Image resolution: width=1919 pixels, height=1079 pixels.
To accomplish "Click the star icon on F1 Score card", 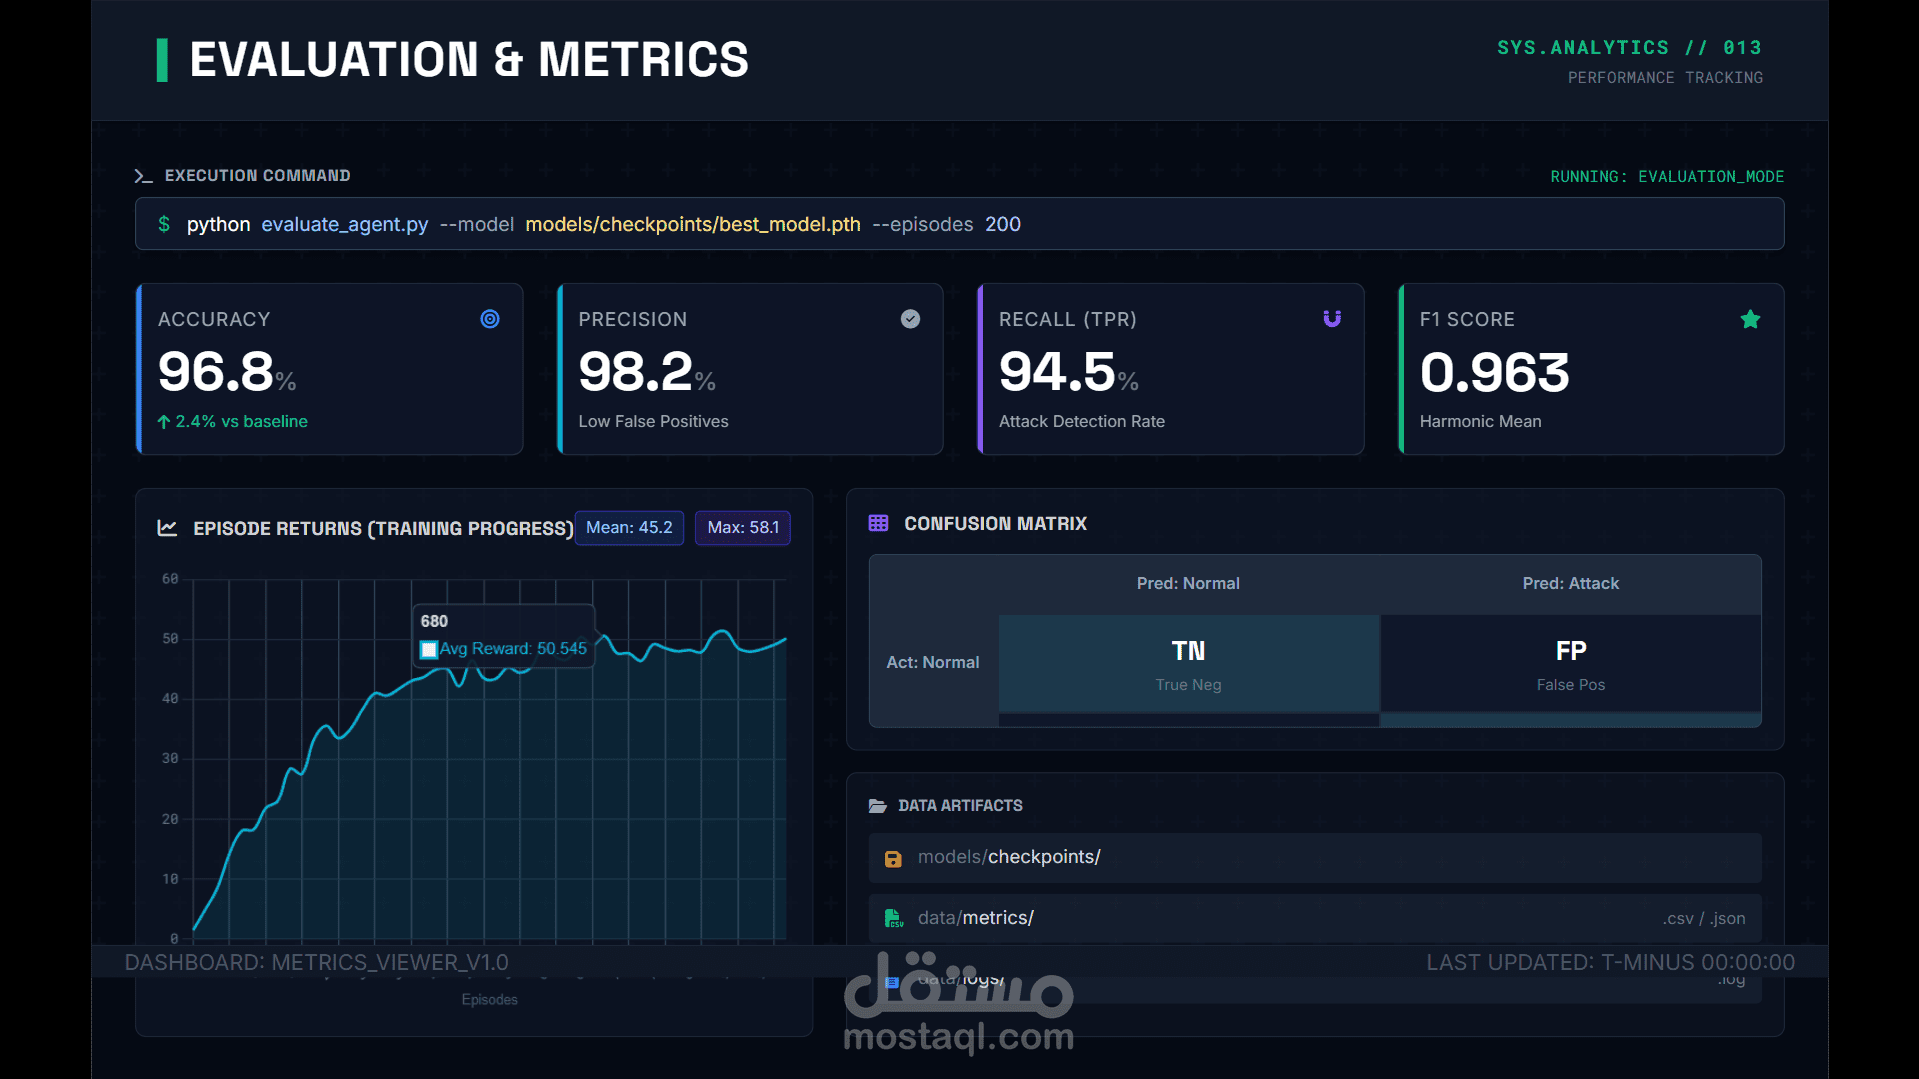I will coord(1750,319).
